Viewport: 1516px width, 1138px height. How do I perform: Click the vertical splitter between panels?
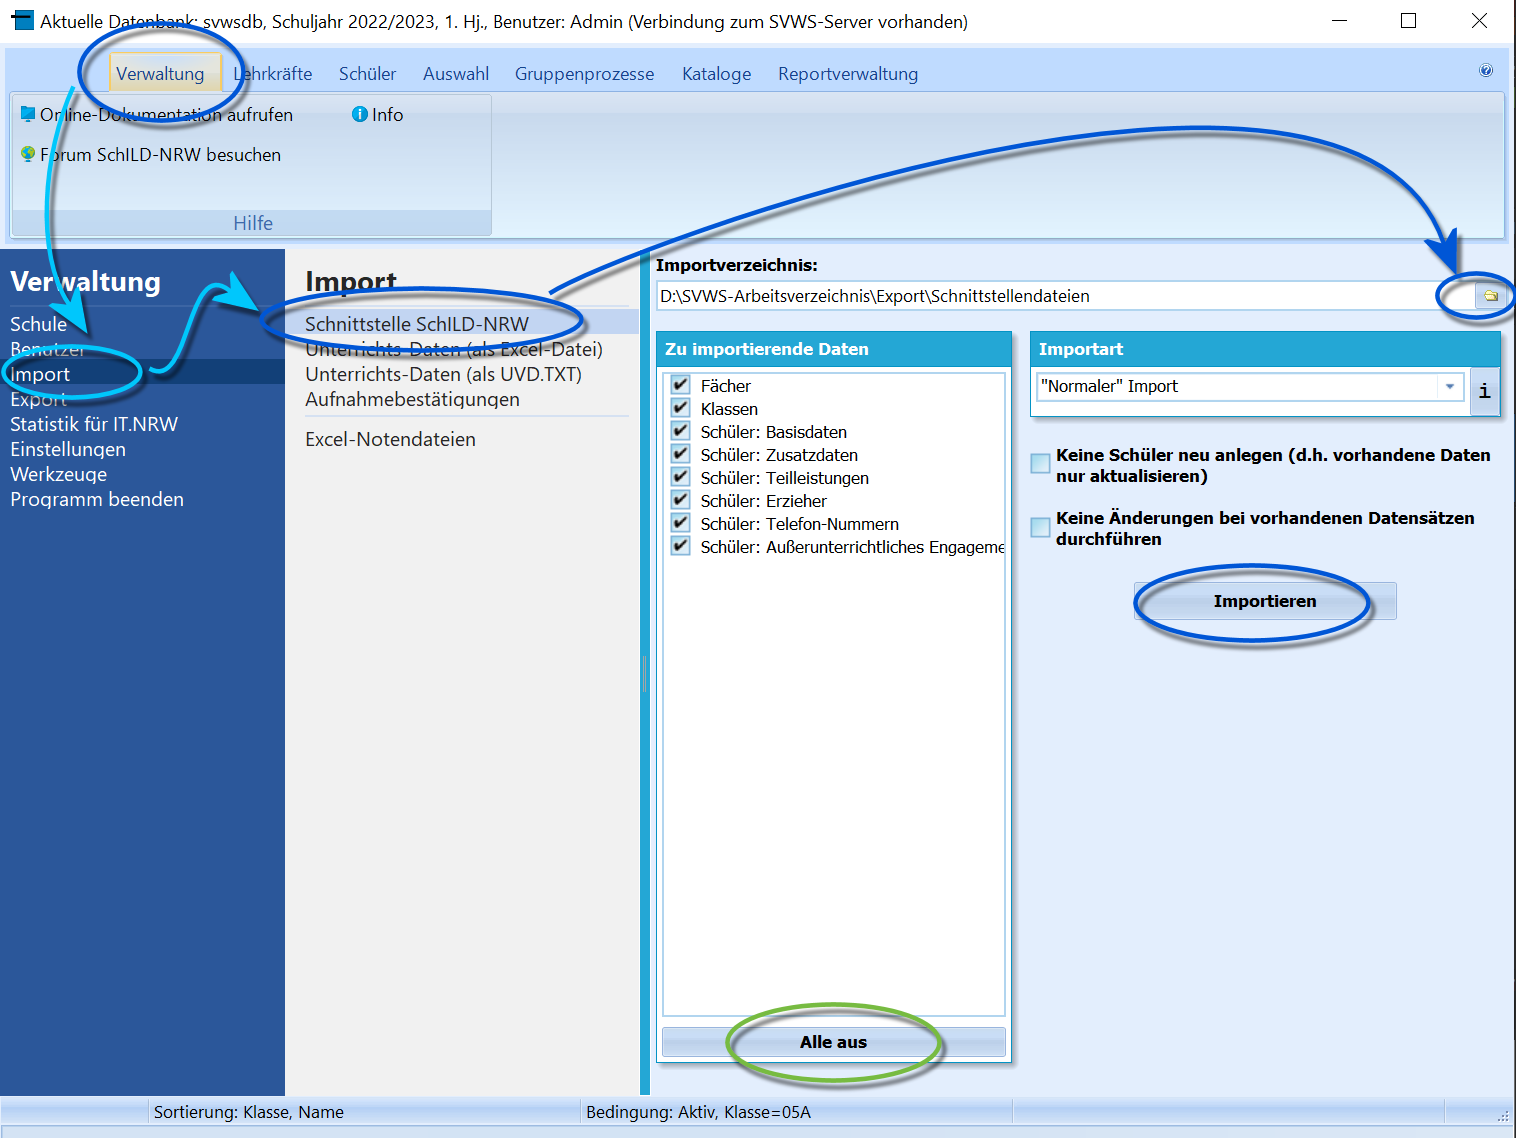point(645,672)
